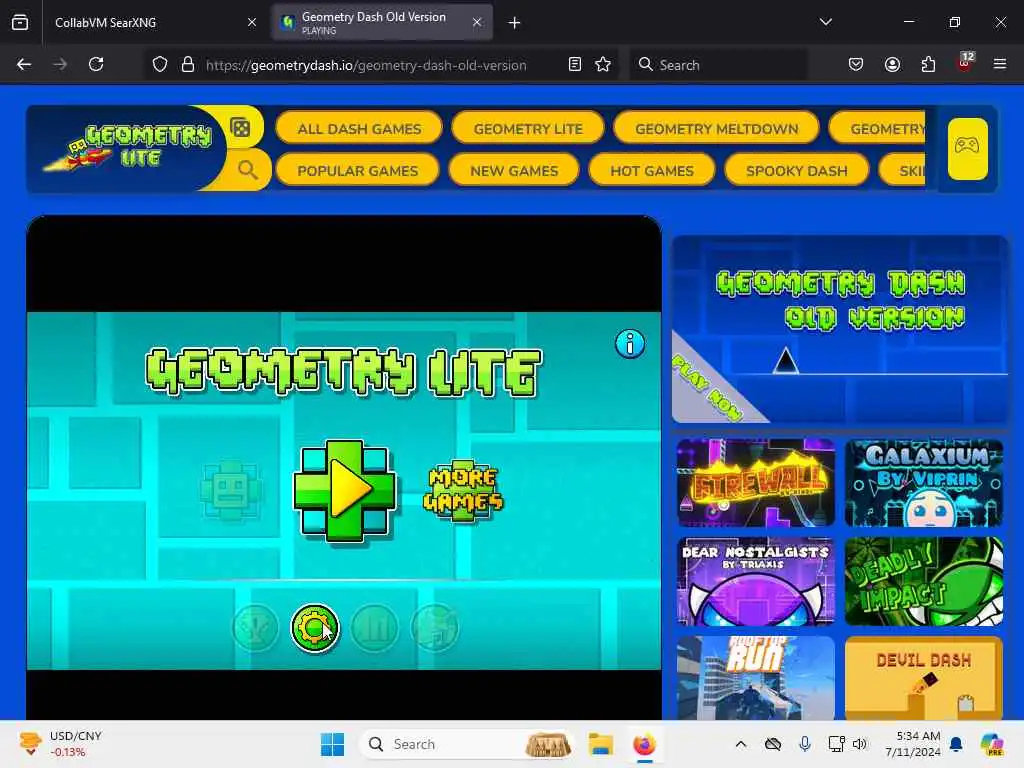Open the site search magnifier icon
Viewport: 1024px width, 768px height.
248,170
